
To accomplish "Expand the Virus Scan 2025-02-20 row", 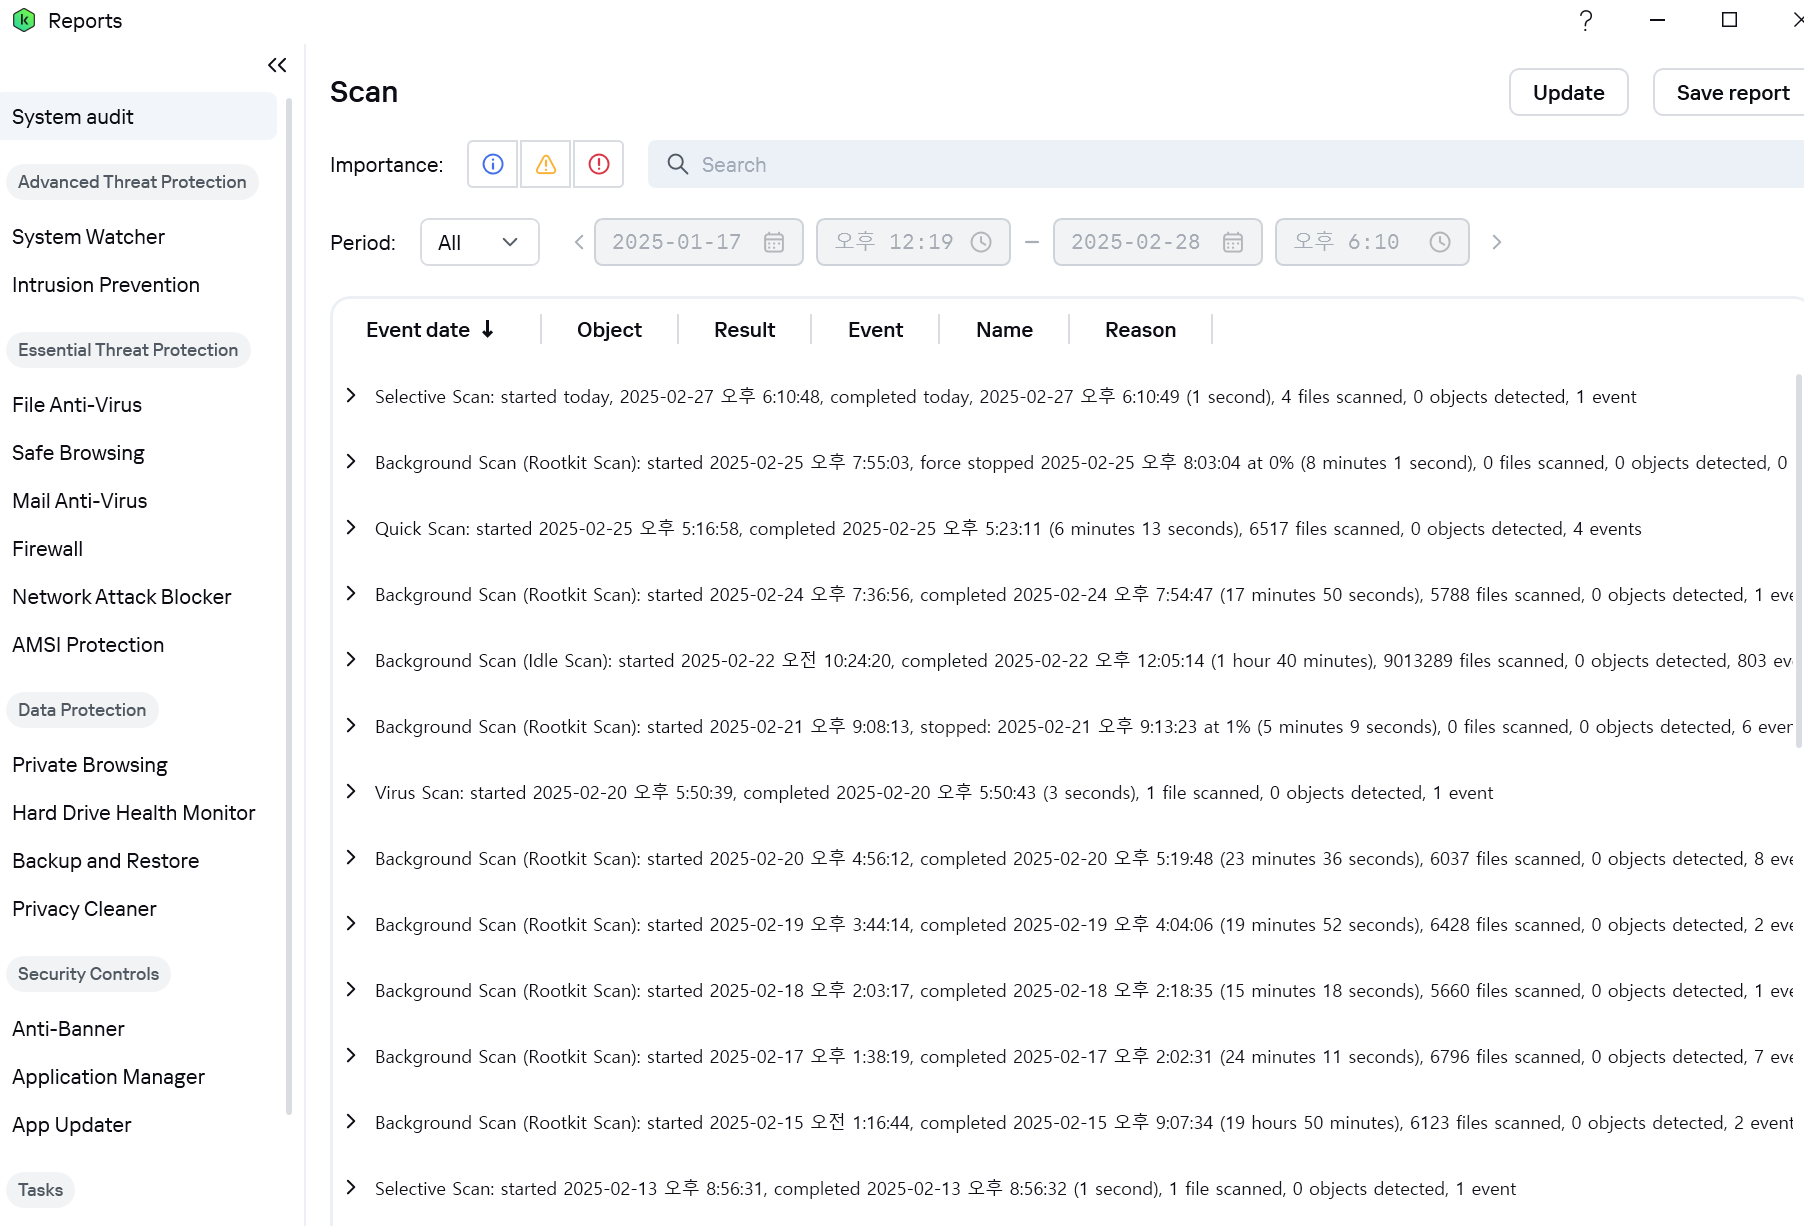I will point(351,792).
